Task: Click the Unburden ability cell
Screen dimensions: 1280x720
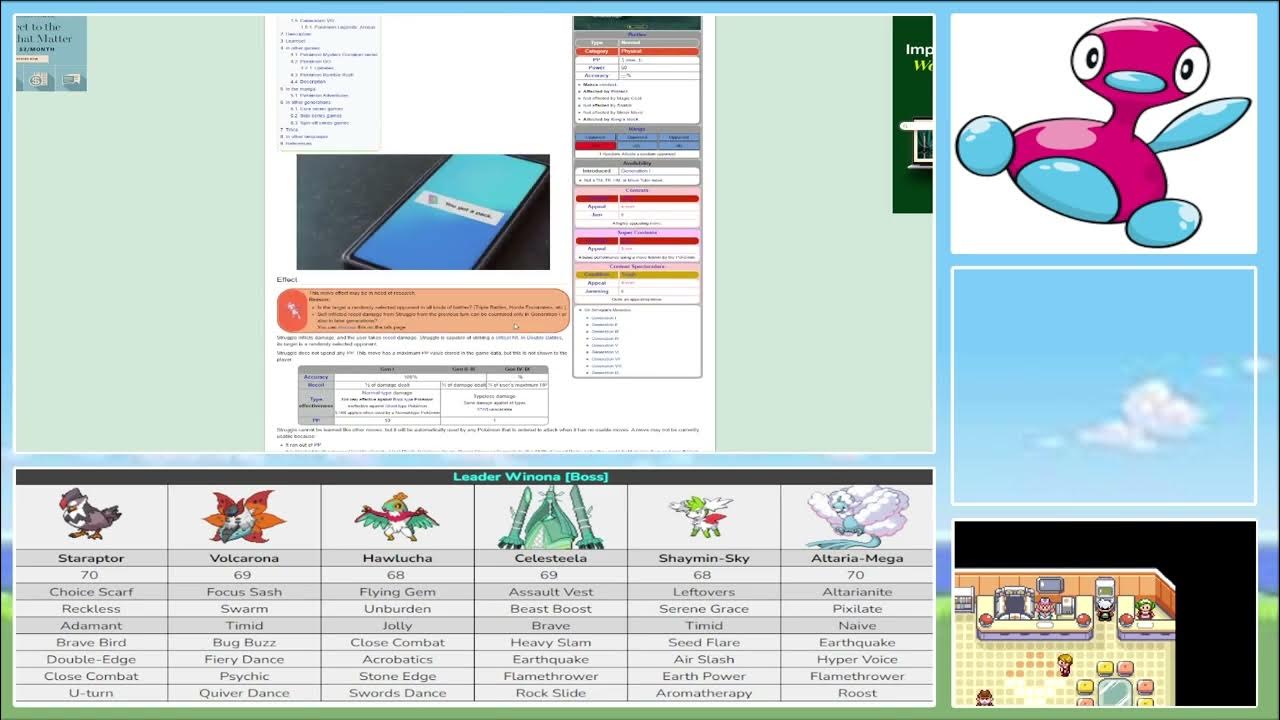Action: (x=397, y=609)
